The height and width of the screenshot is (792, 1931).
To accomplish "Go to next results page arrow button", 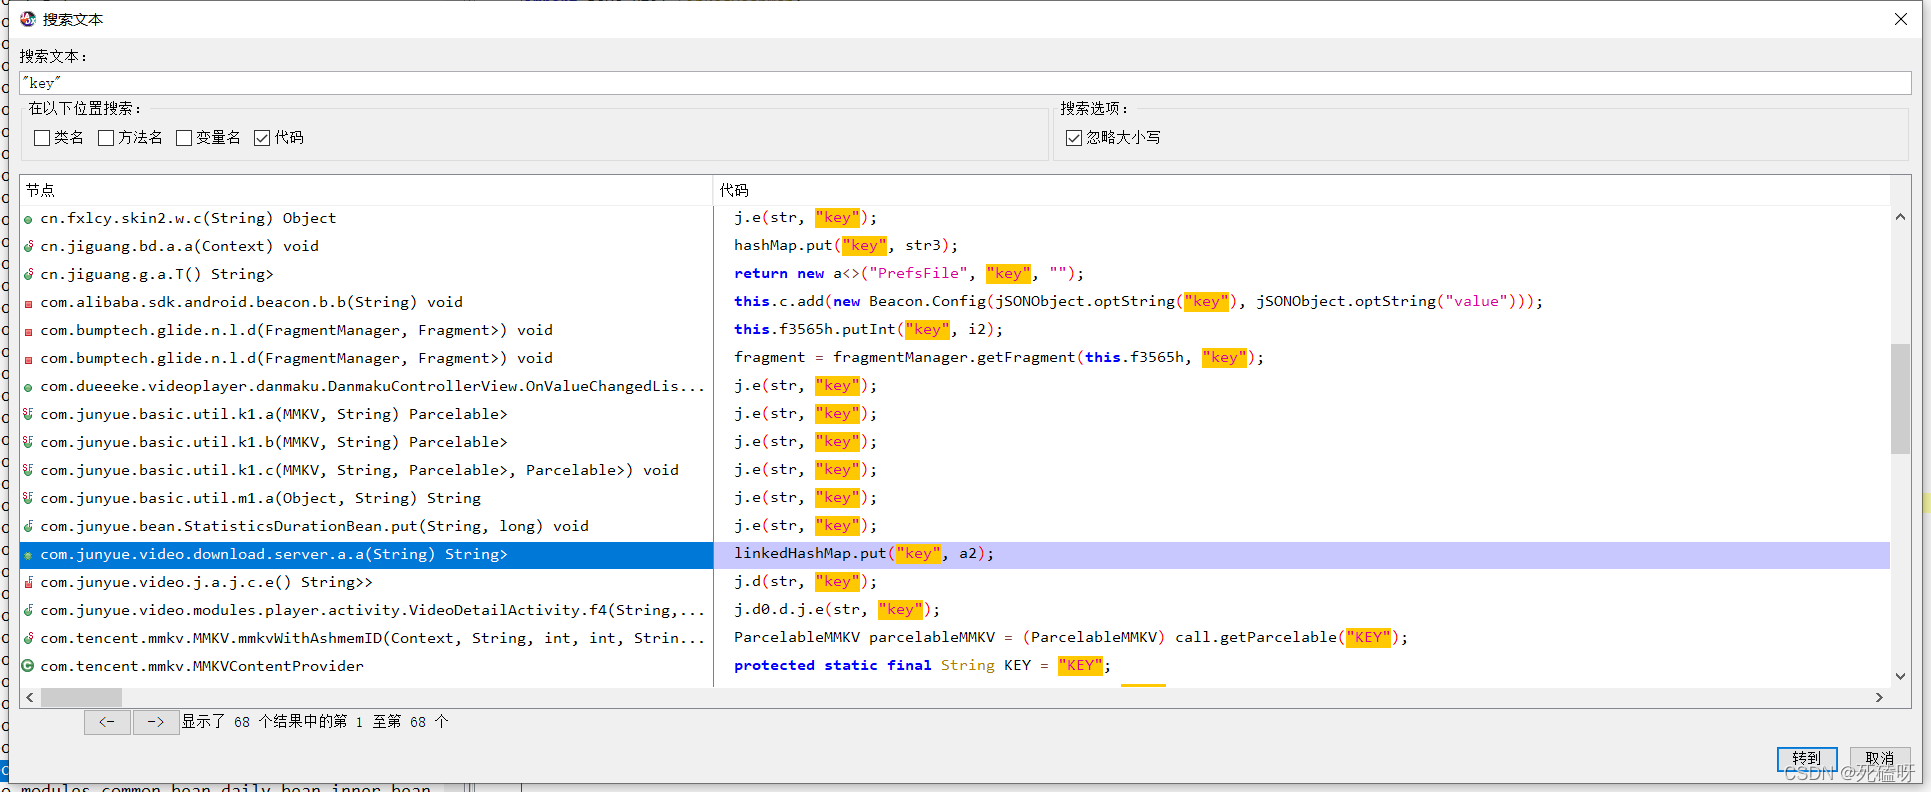I will (x=155, y=722).
